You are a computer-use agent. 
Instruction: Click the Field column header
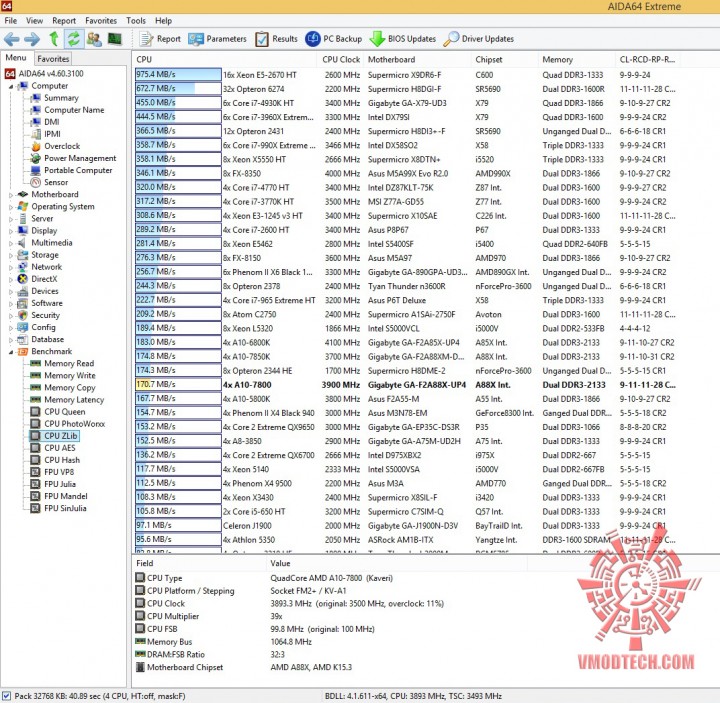click(199, 563)
